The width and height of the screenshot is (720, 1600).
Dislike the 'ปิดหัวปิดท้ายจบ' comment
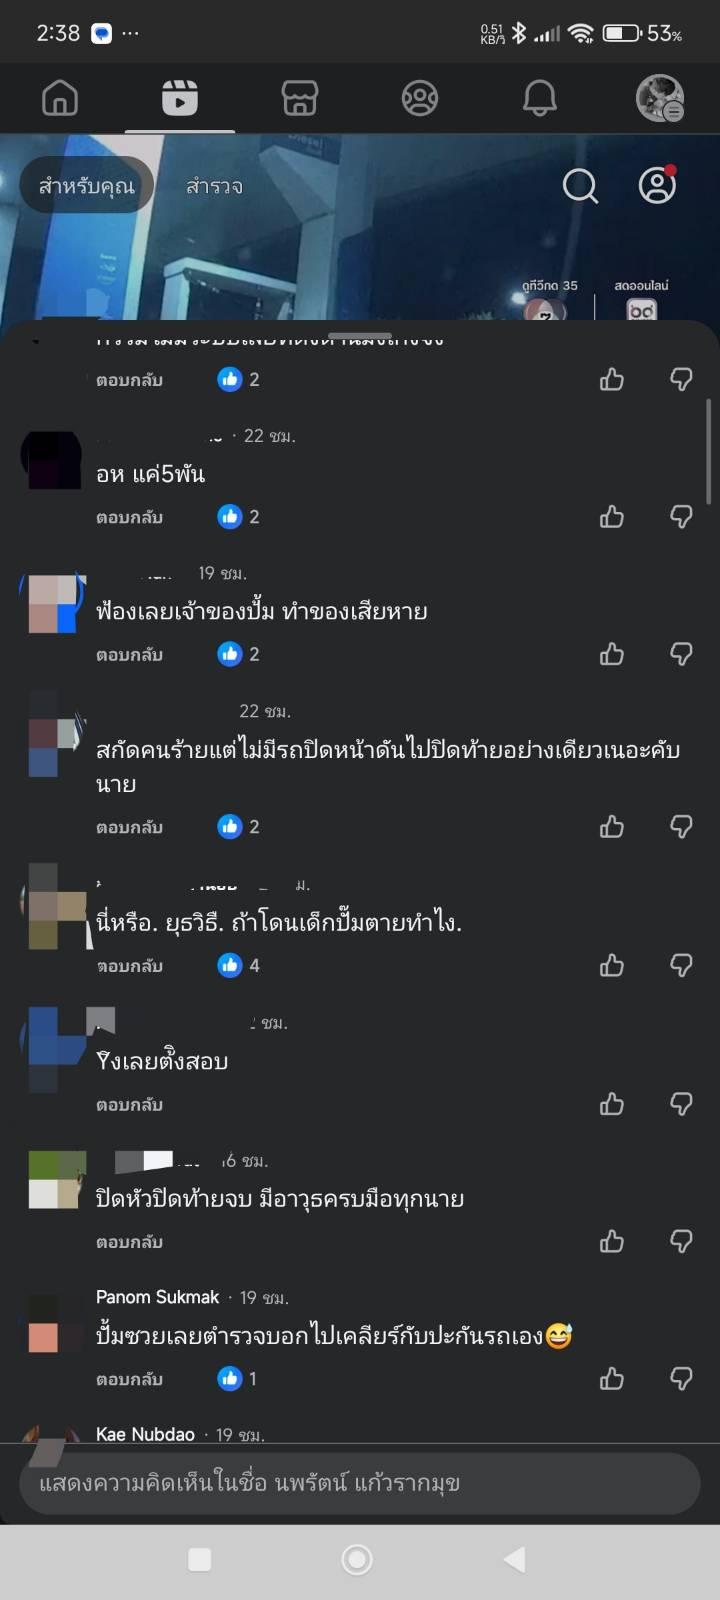click(681, 1242)
